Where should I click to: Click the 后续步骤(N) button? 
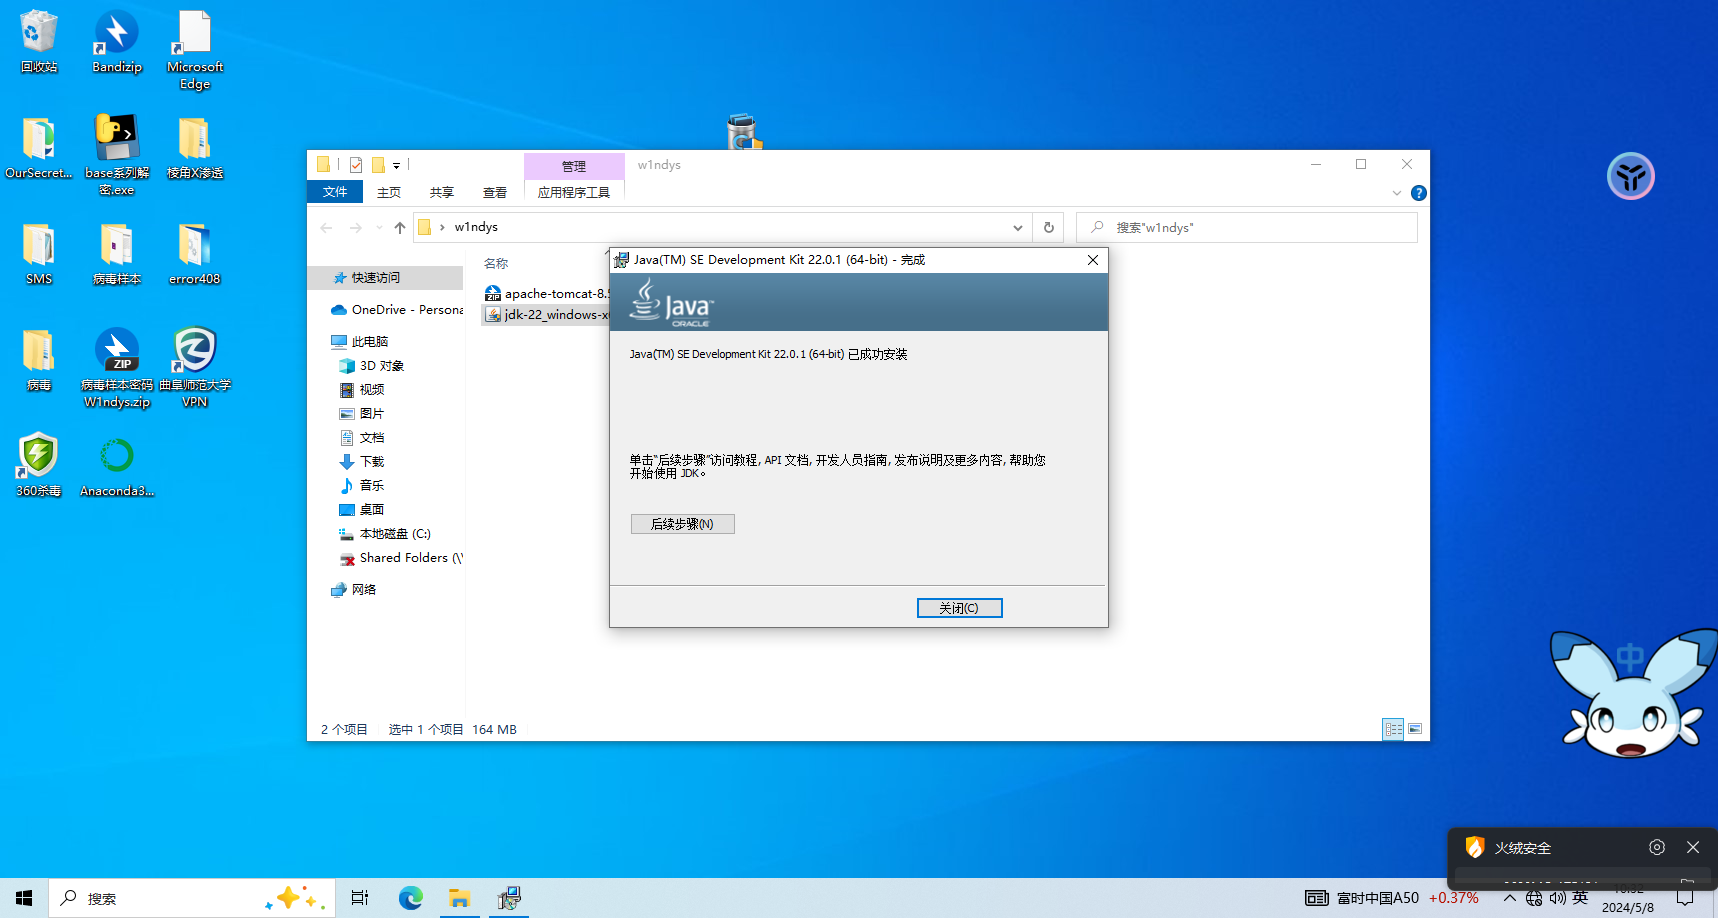pos(682,524)
